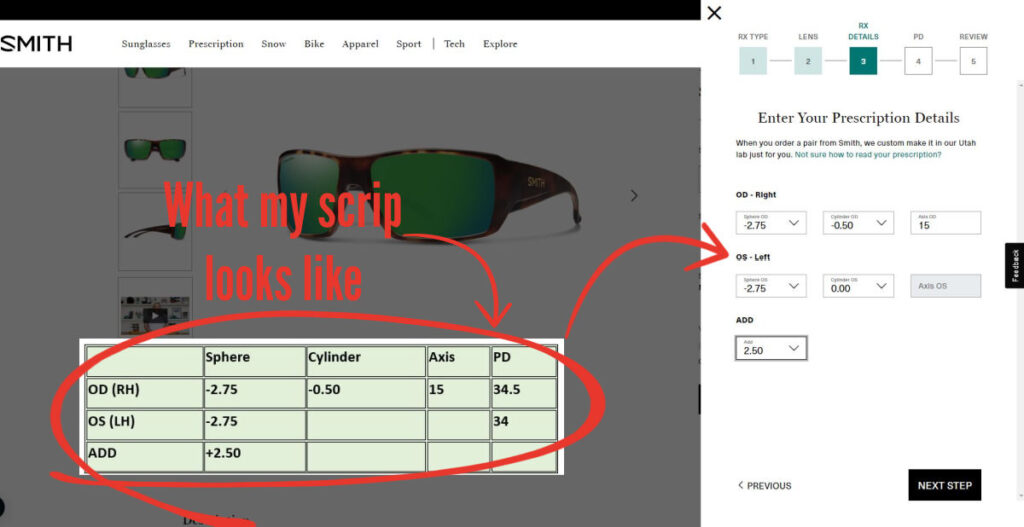Open the Prescription menu
The image size is (1024, 527).
coord(216,44)
